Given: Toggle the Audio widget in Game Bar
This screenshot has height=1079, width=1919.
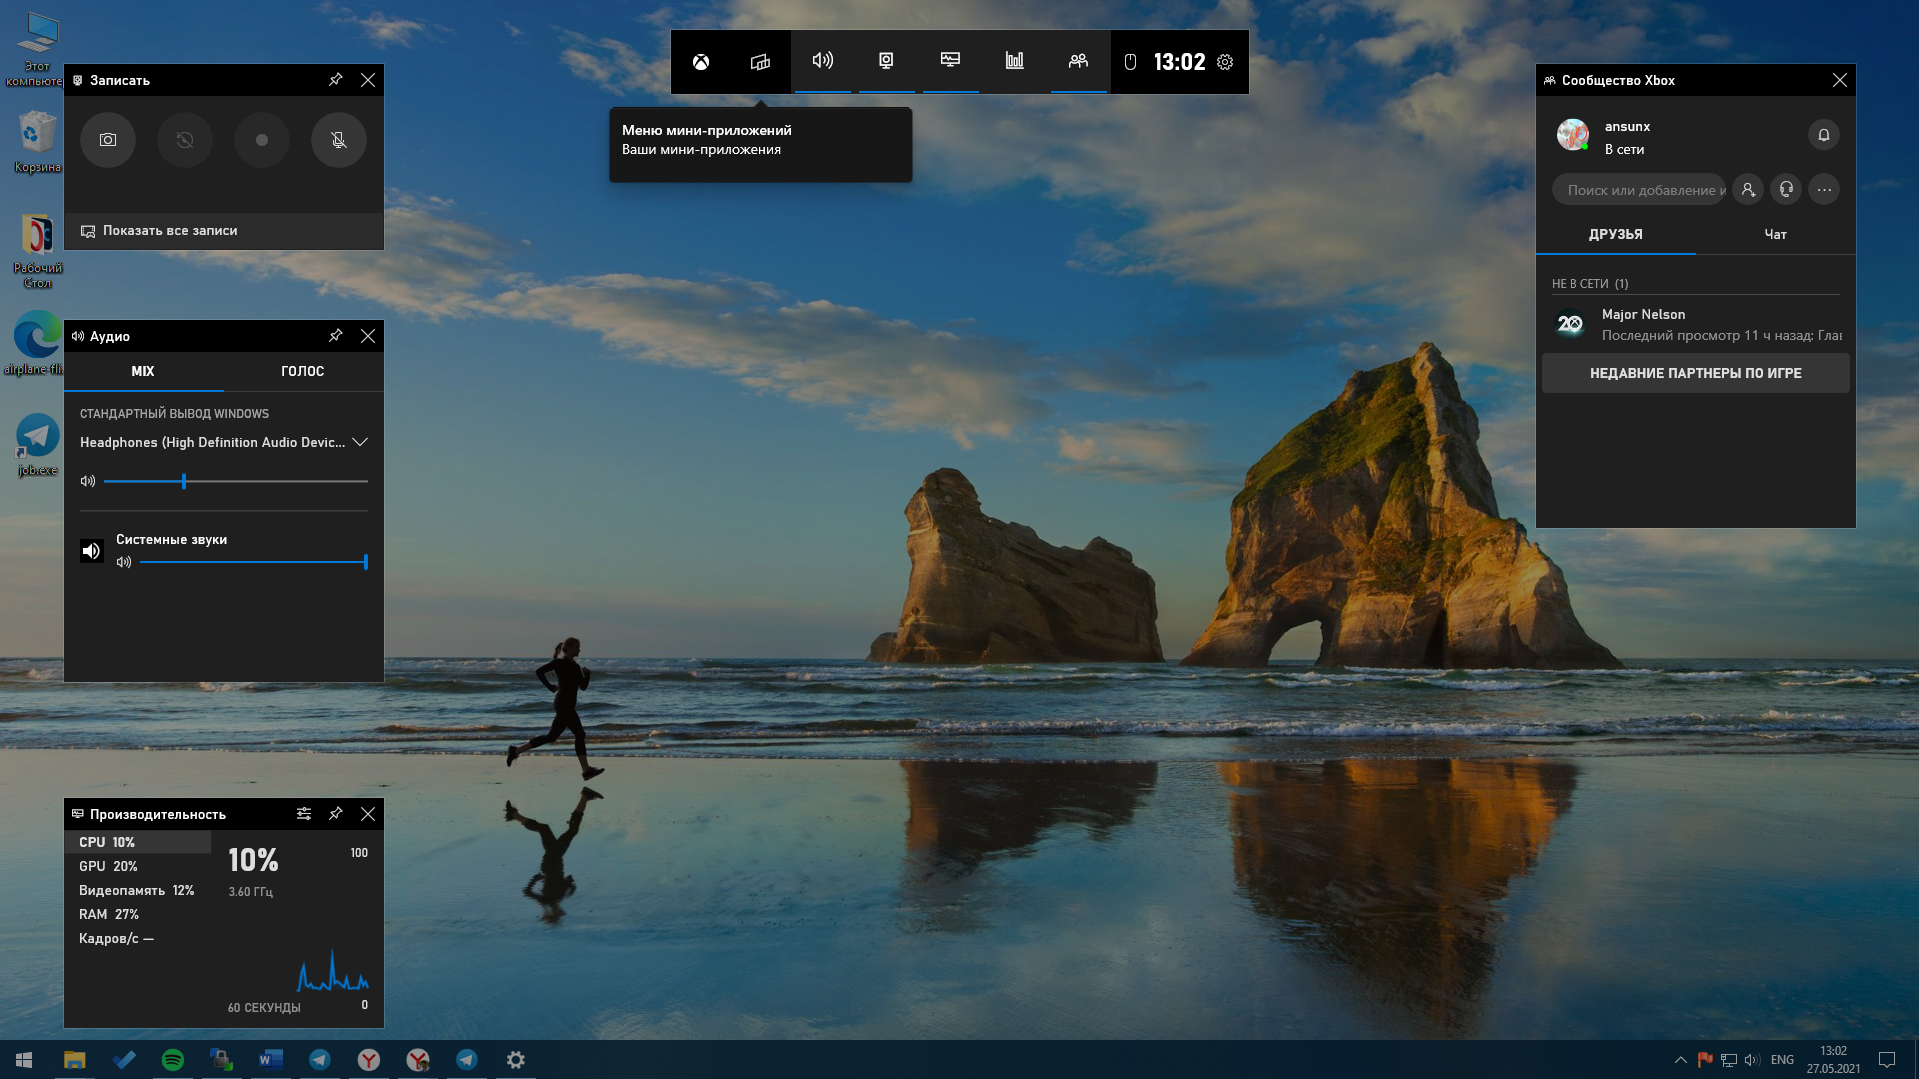Looking at the screenshot, I should [x=822, y=61].
